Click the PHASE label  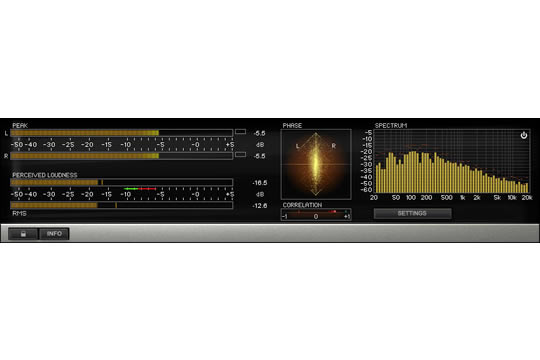coord(292,125)
